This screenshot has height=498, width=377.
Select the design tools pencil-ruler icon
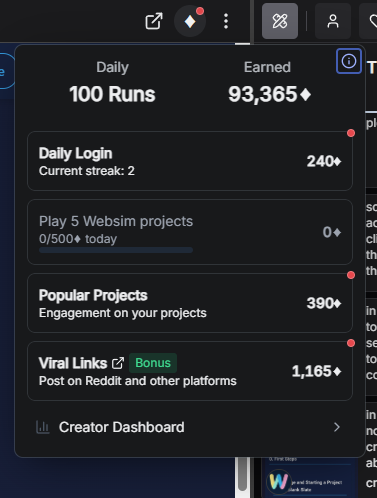click(x=280, y=21)
